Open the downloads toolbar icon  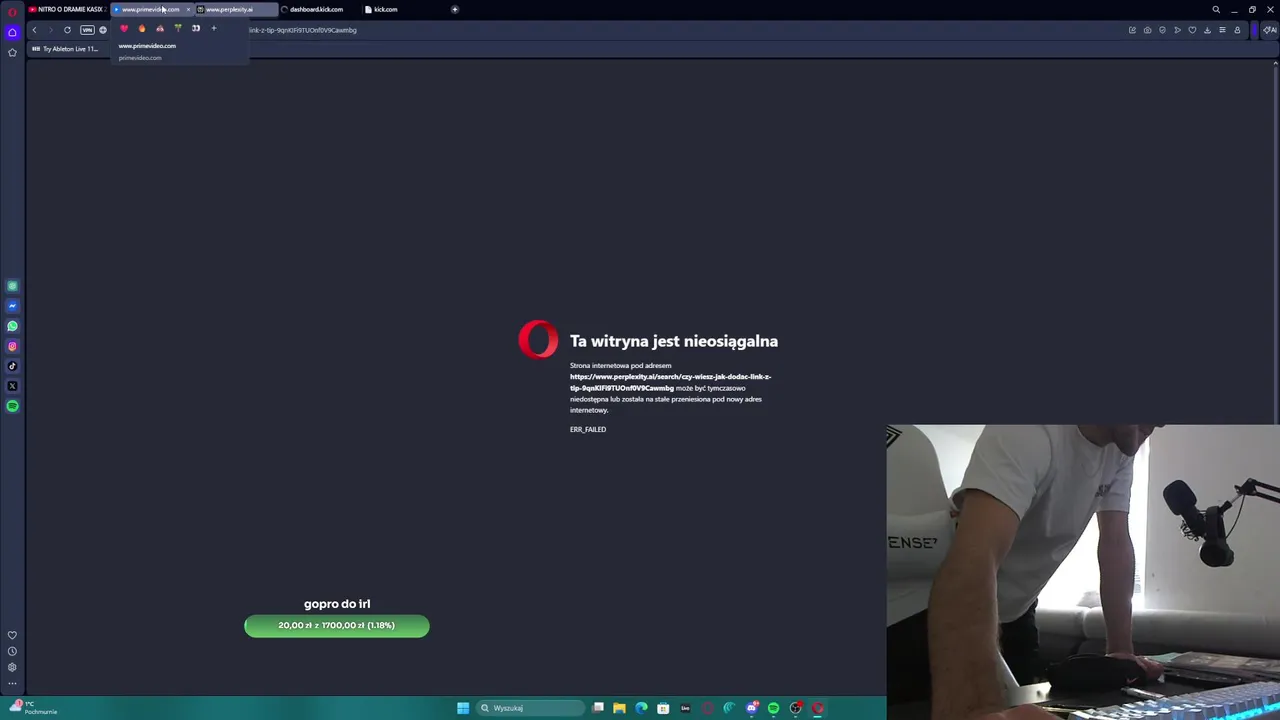click(x=1207, y=30)
